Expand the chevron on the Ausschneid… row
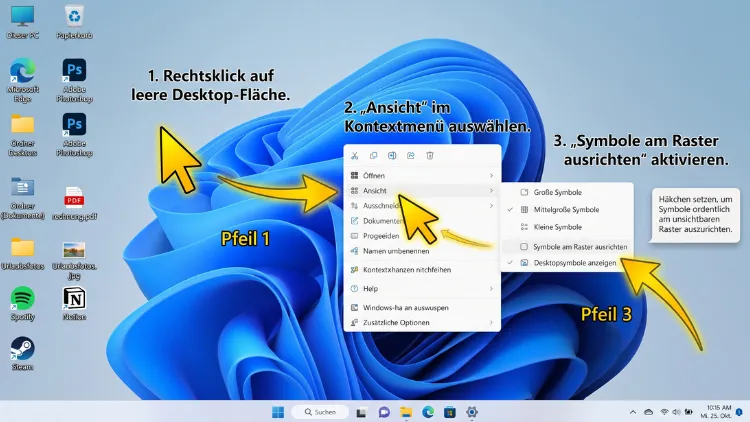 (491, 206)
